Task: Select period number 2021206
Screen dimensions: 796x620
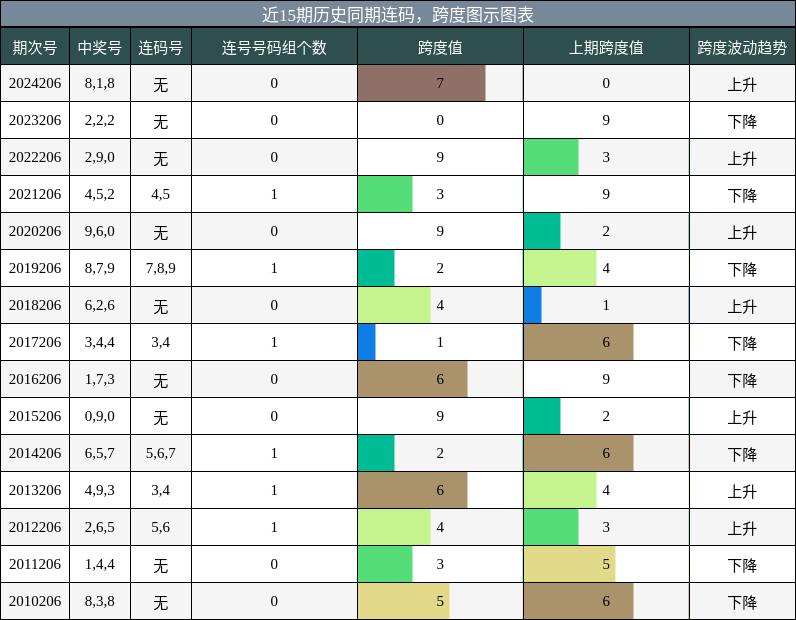Action: 35,194
